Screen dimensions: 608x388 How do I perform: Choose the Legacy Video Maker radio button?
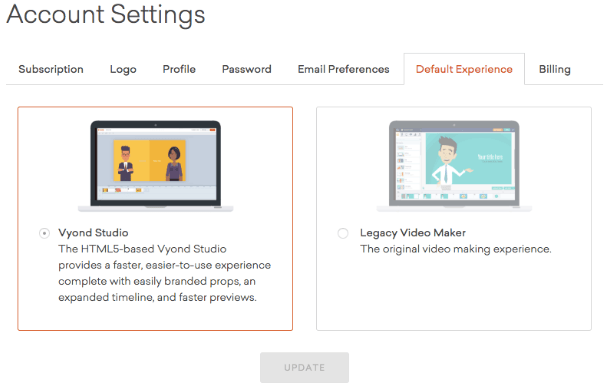tap(343, 233)
